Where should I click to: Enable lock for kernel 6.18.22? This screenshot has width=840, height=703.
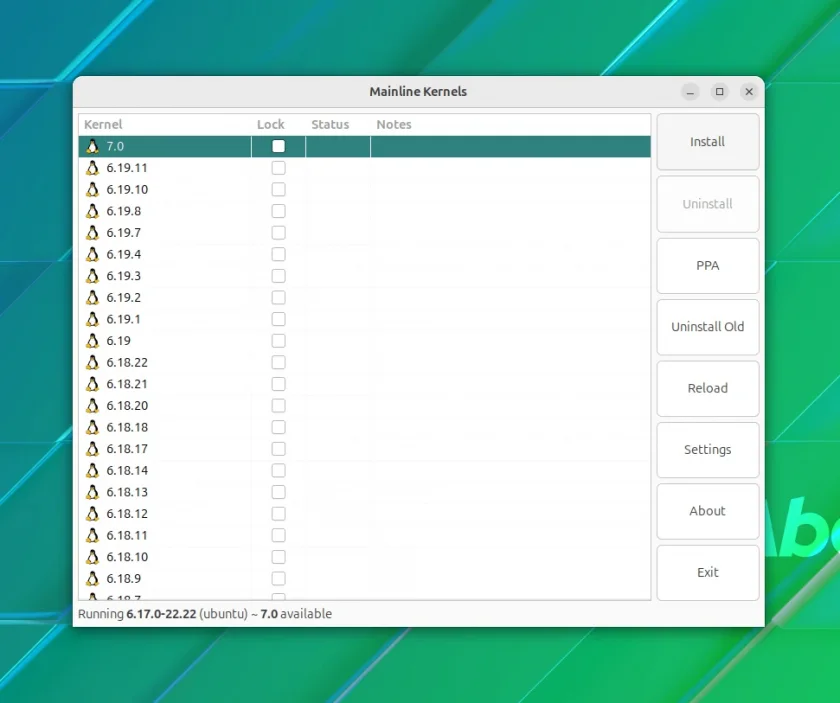[x=279, y=362]
